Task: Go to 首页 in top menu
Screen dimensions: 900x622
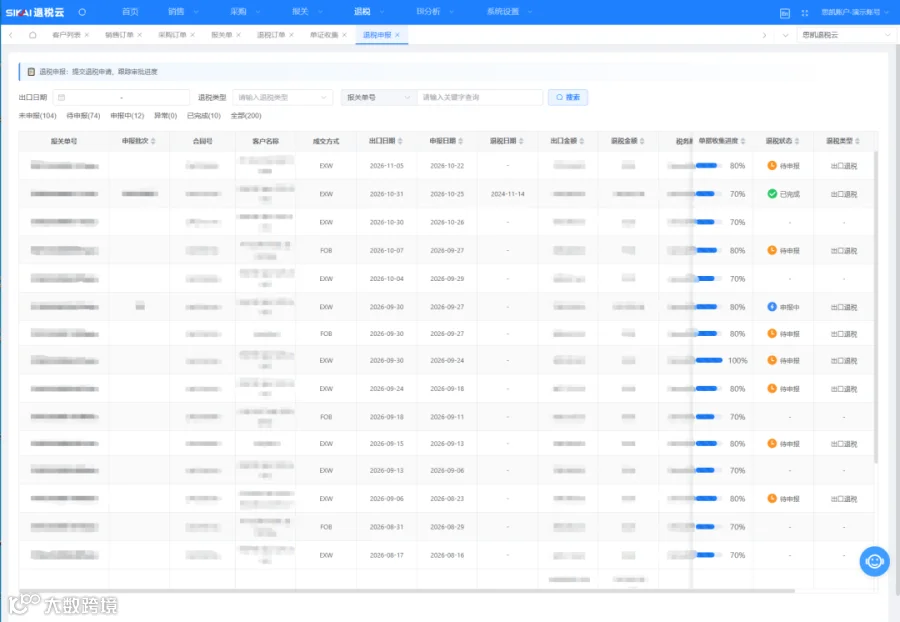Action: (130, 11)
